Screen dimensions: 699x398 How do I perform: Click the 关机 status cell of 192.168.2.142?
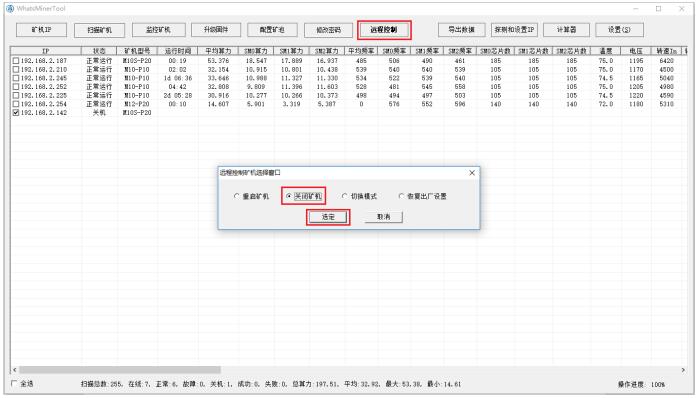[99, 113]
